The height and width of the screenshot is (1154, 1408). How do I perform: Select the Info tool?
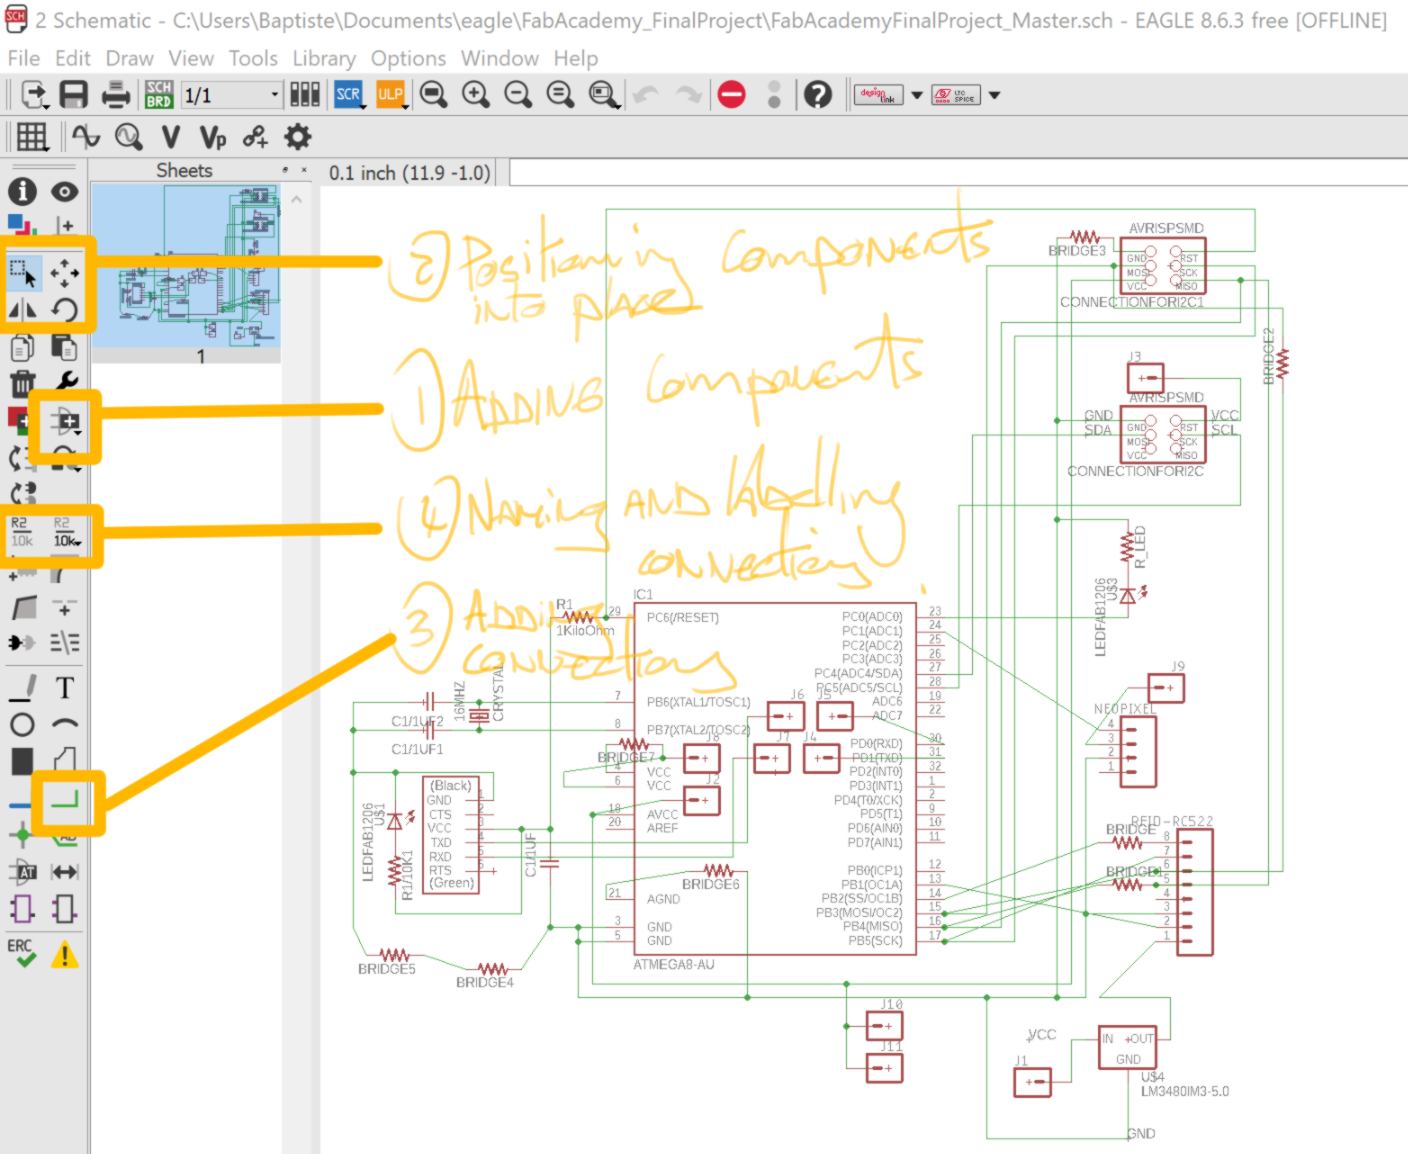tap(22, 191)
